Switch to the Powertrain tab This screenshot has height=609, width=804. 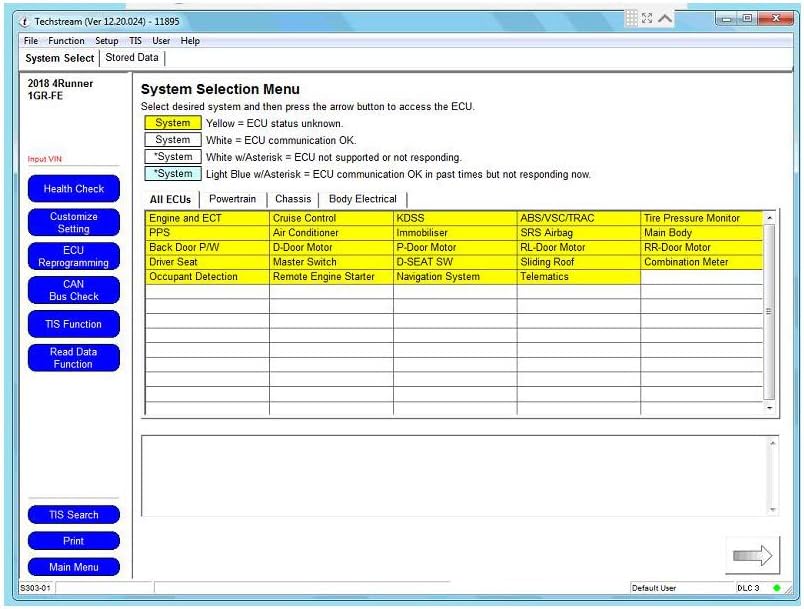click(232, 199)
